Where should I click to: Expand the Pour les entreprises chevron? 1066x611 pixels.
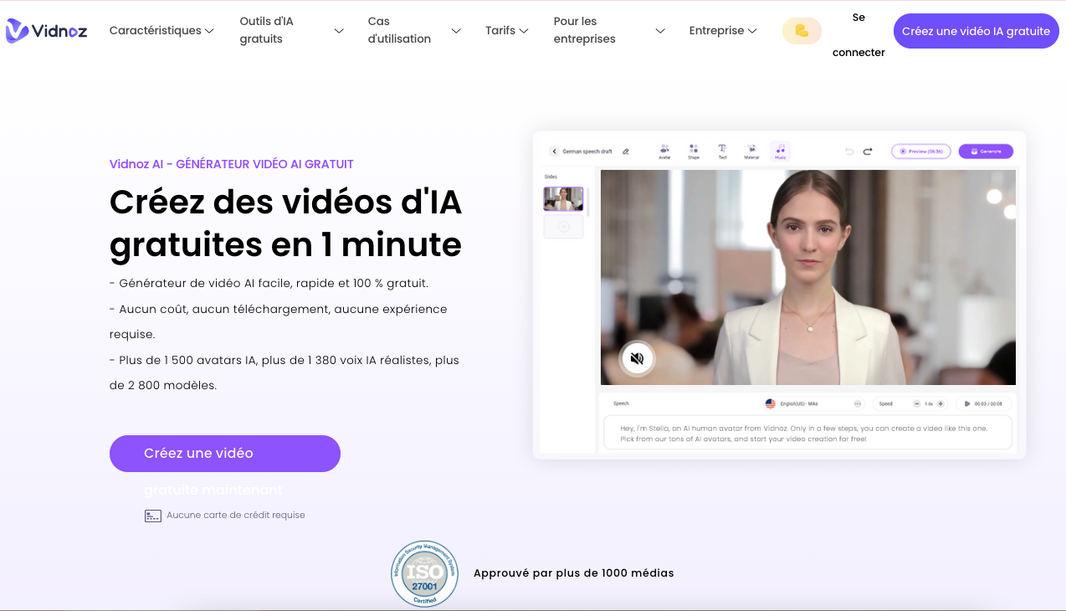660,31
